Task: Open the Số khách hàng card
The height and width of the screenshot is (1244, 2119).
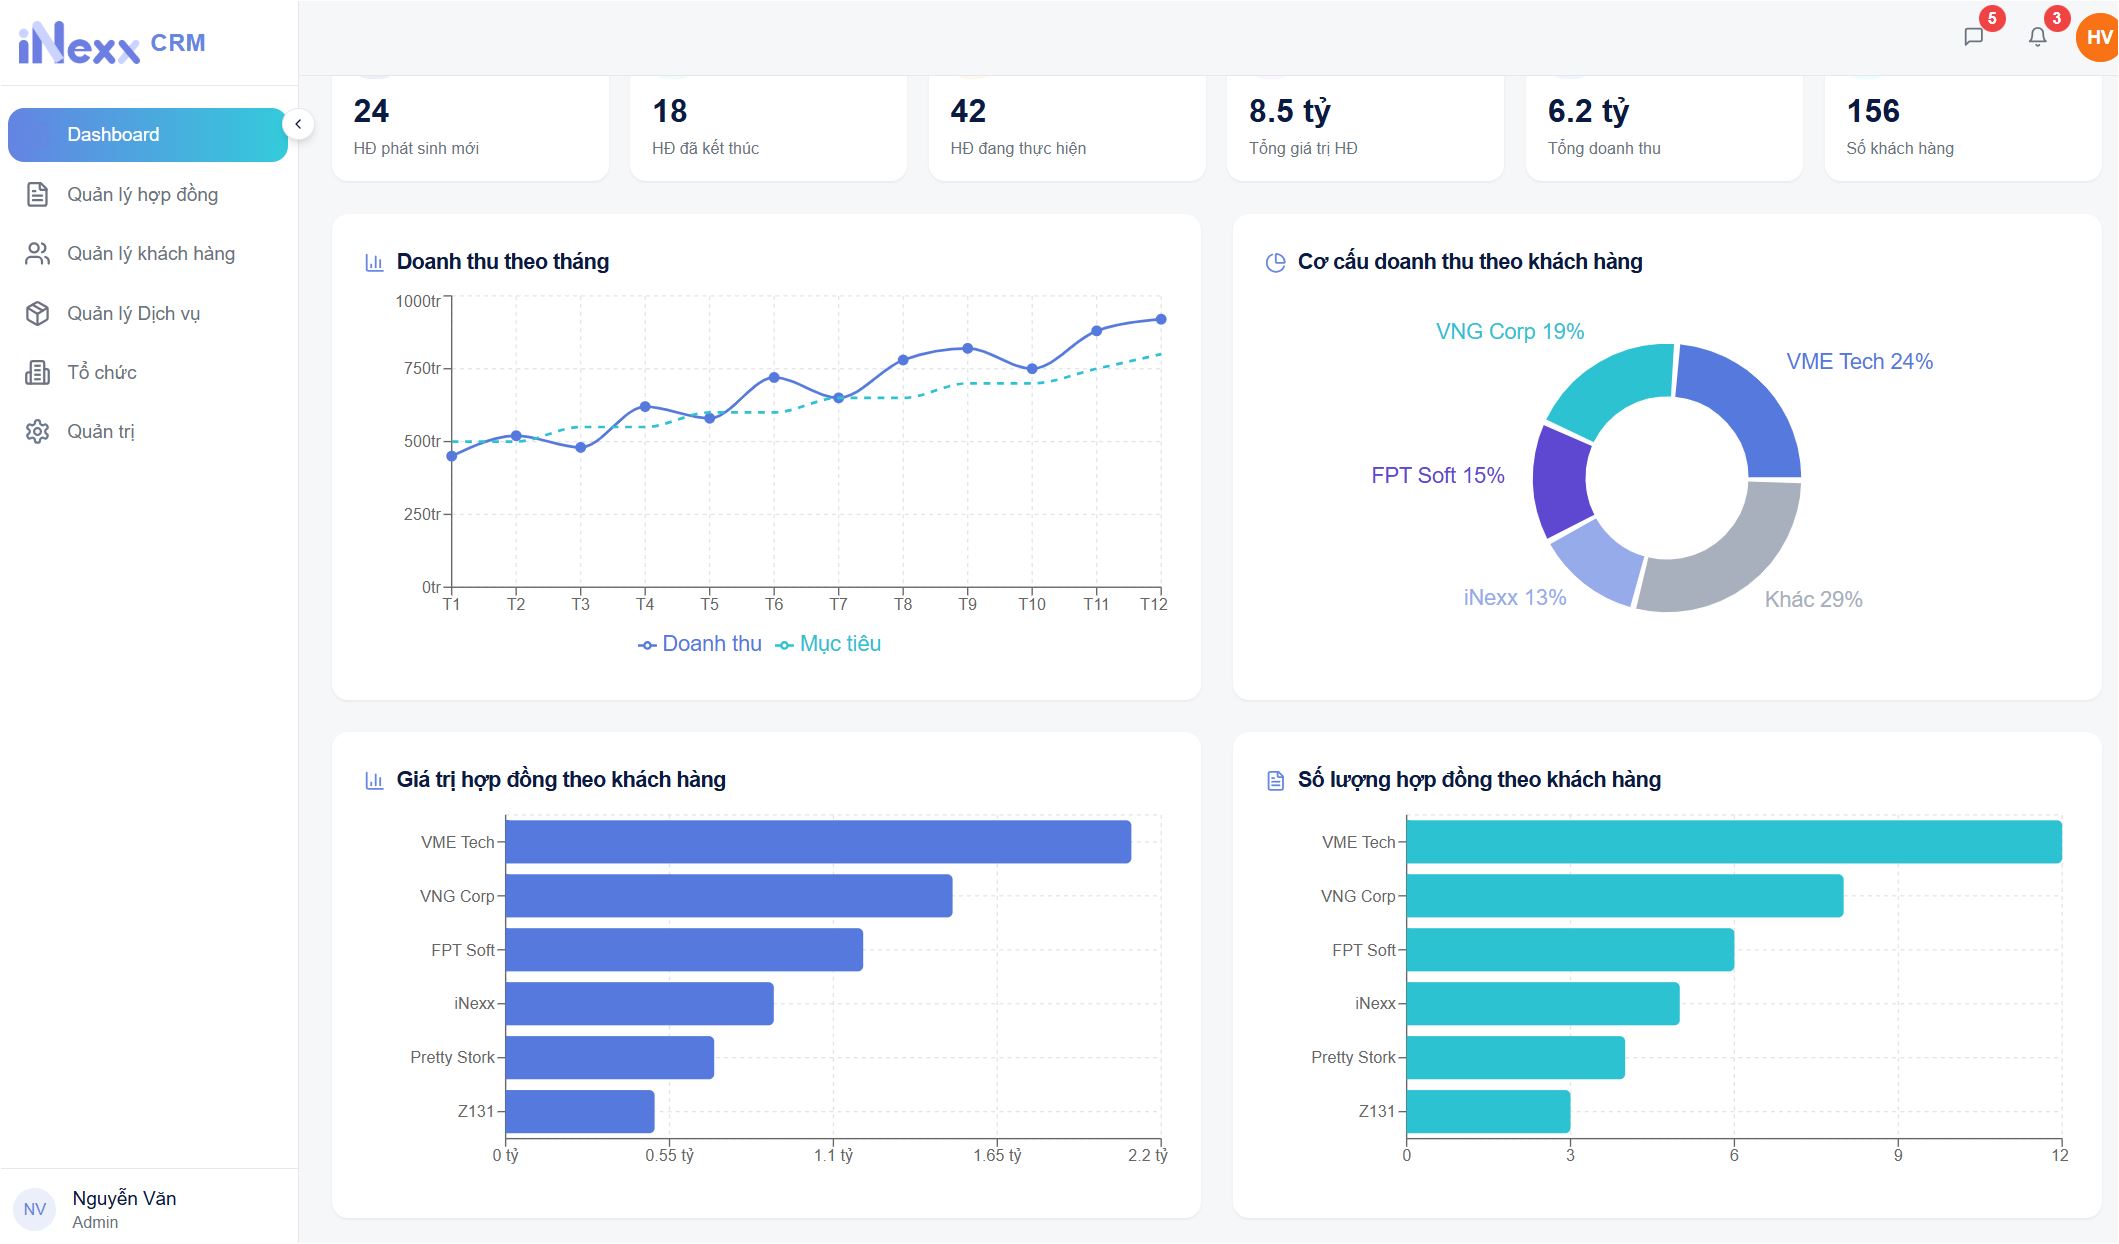Action: (1962, 128)
